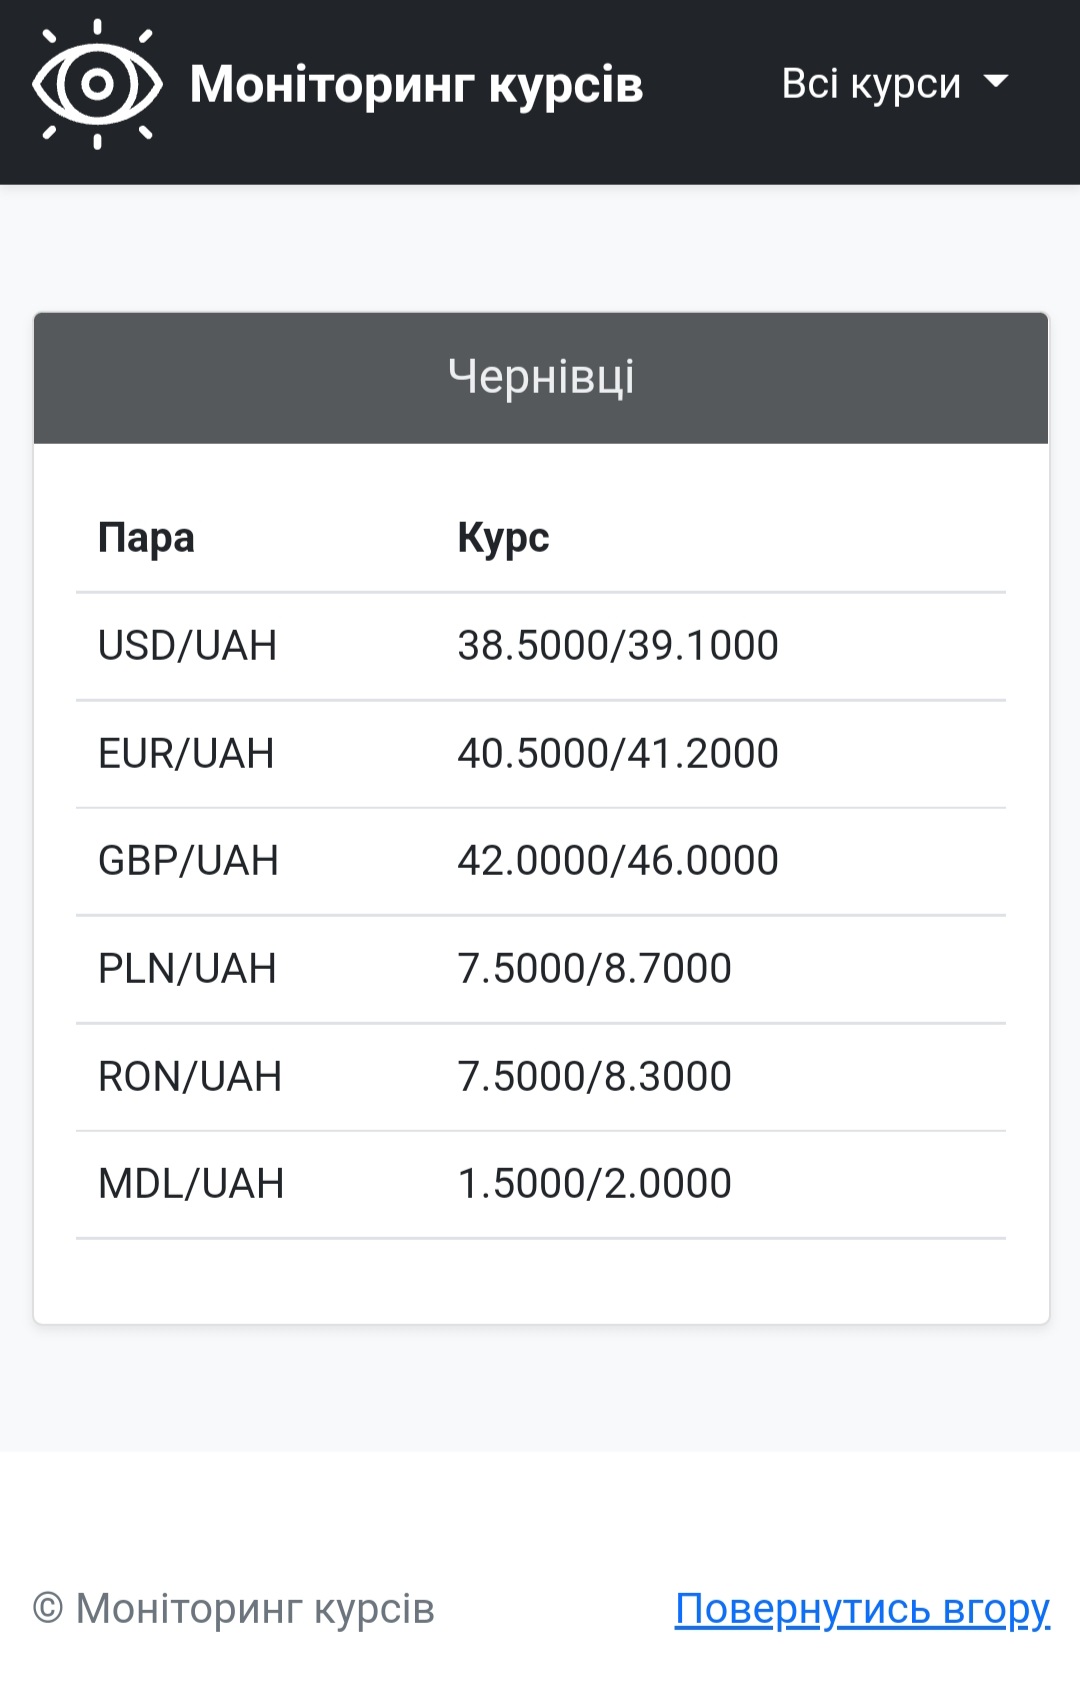Image resolution: width=1080 pixels, height=1696 pixels.
Task: Select the GBP/UAH pair cell
Action: point(188,861)
